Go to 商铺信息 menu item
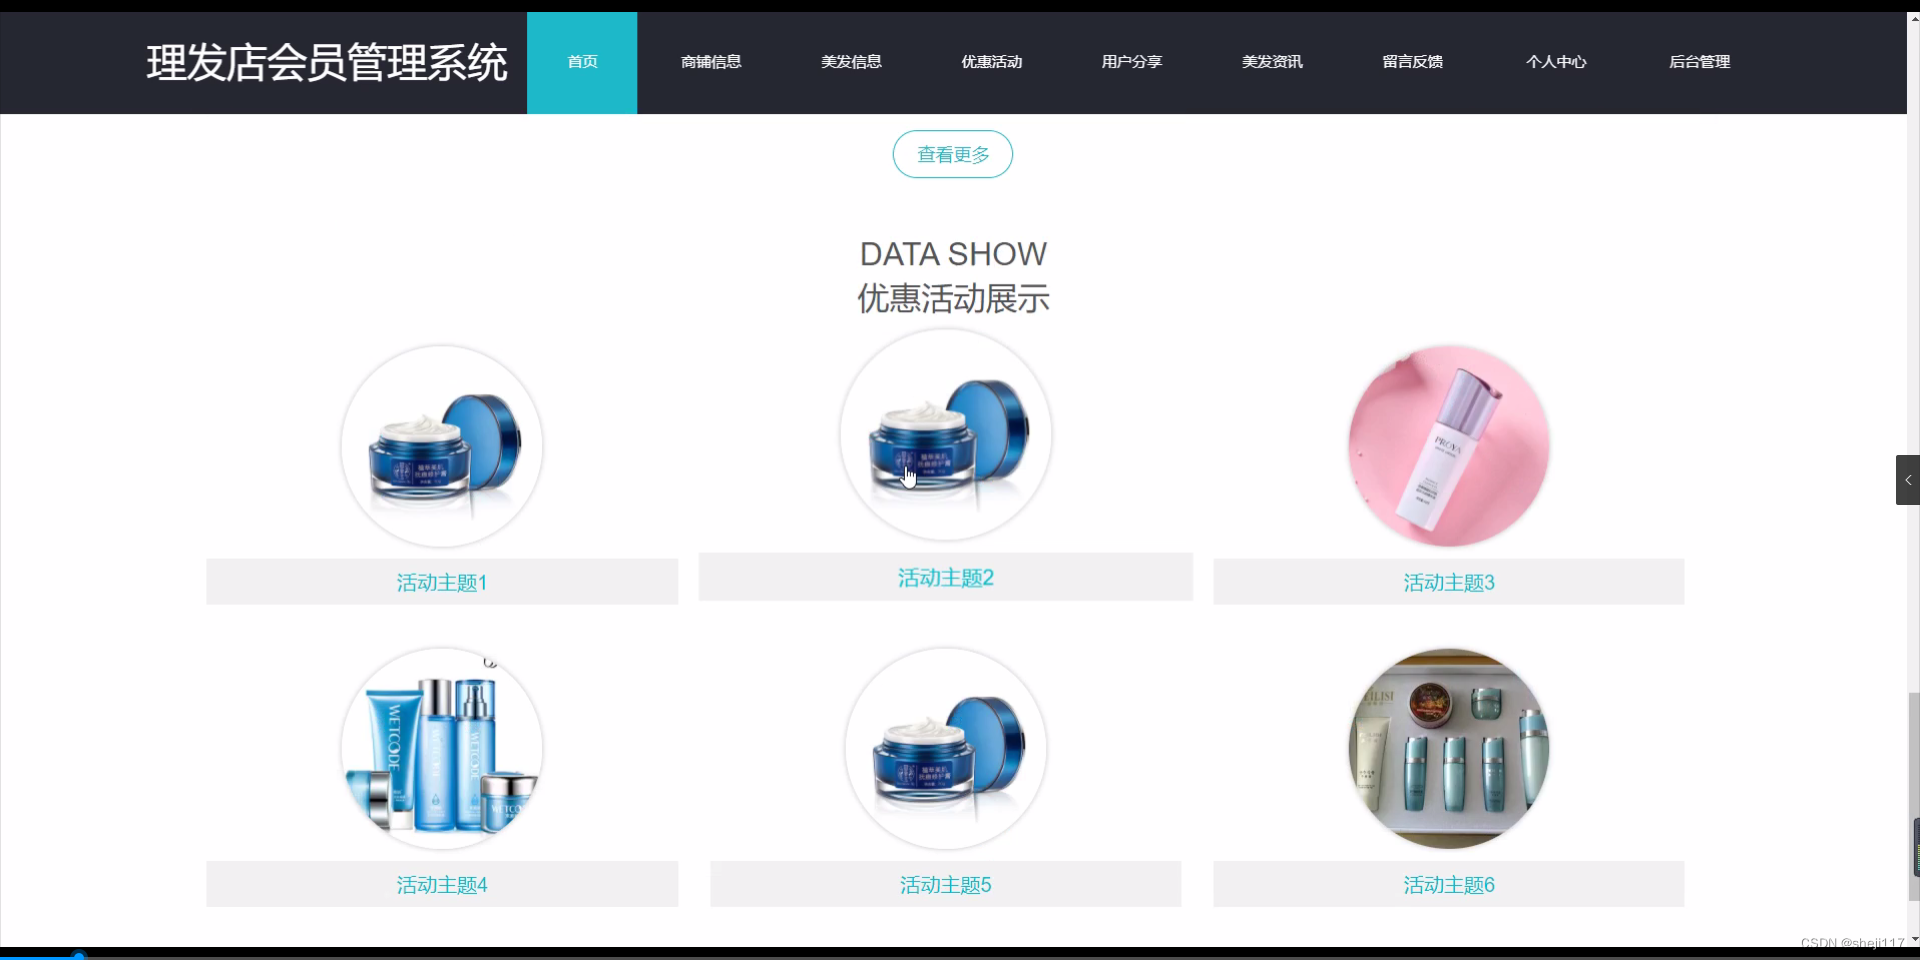 point(711,62)
